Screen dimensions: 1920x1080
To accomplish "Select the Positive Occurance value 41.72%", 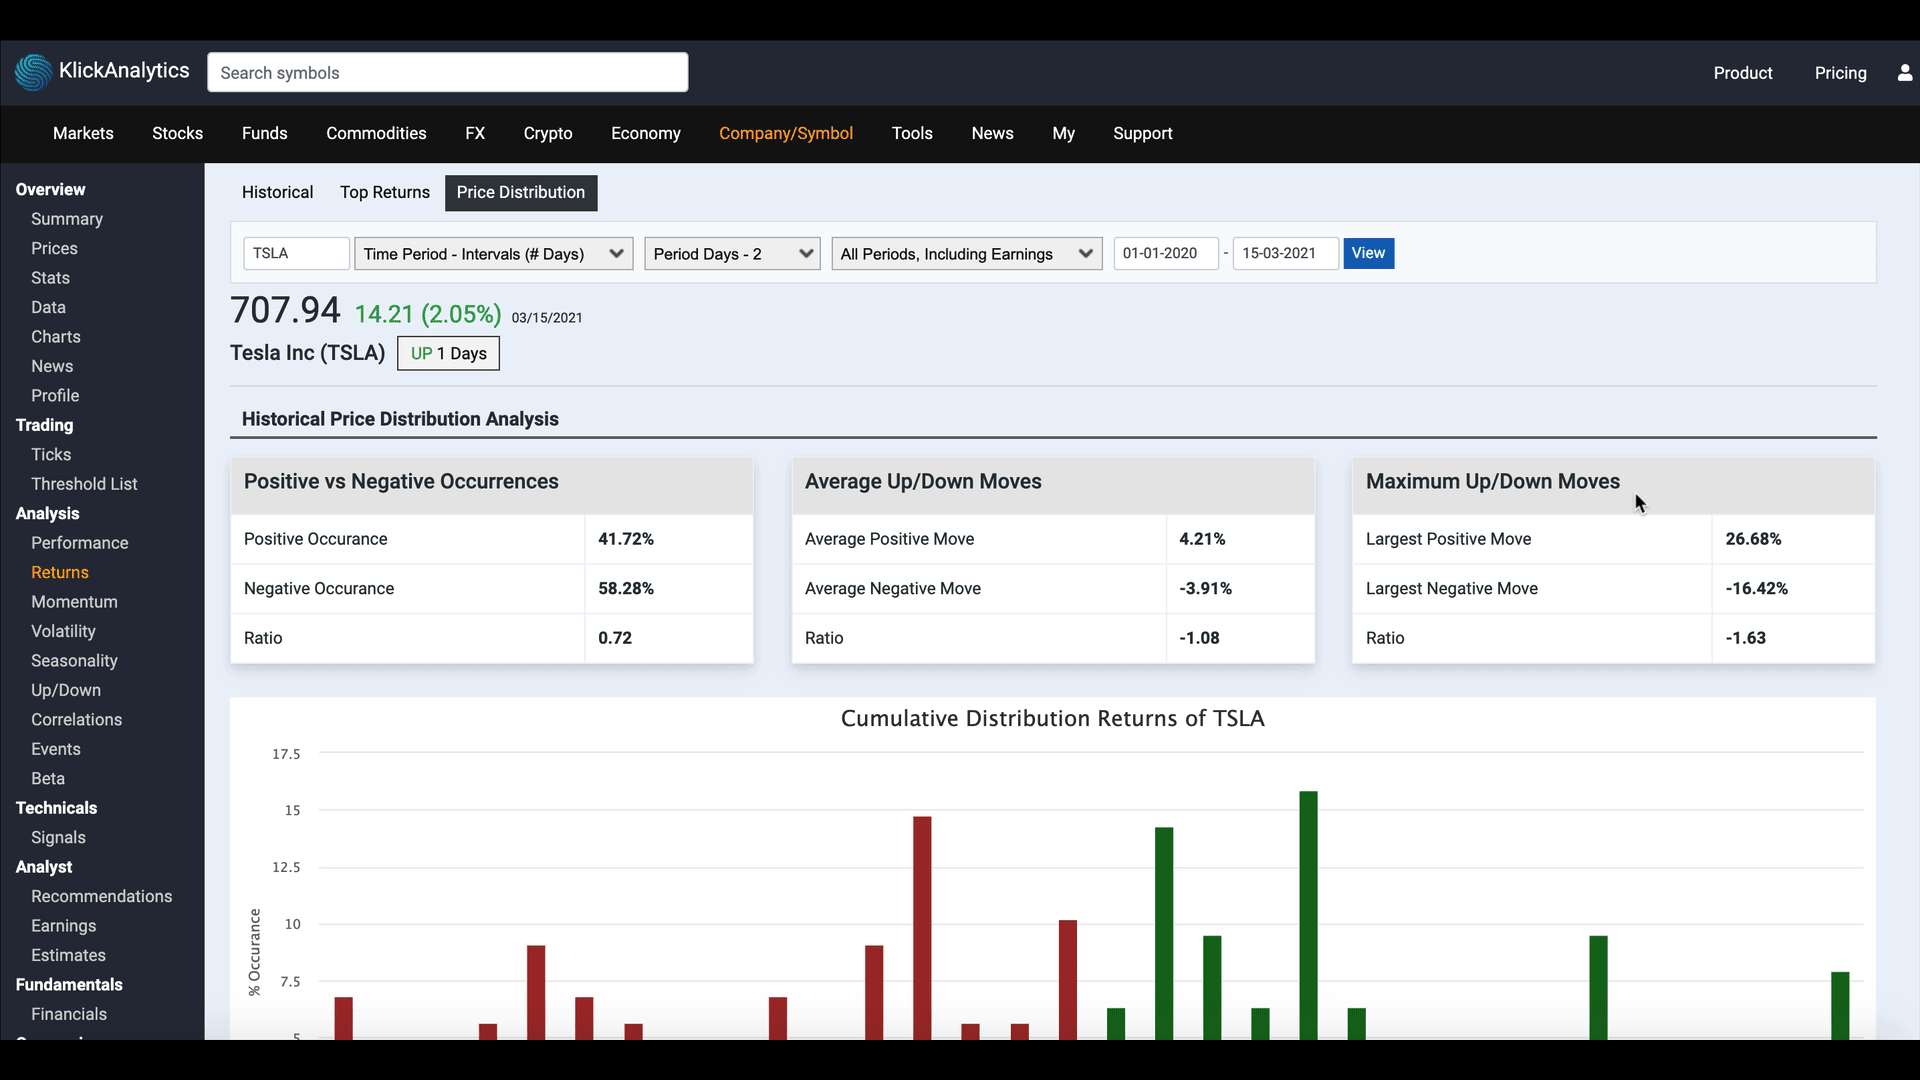I will 626,539.
